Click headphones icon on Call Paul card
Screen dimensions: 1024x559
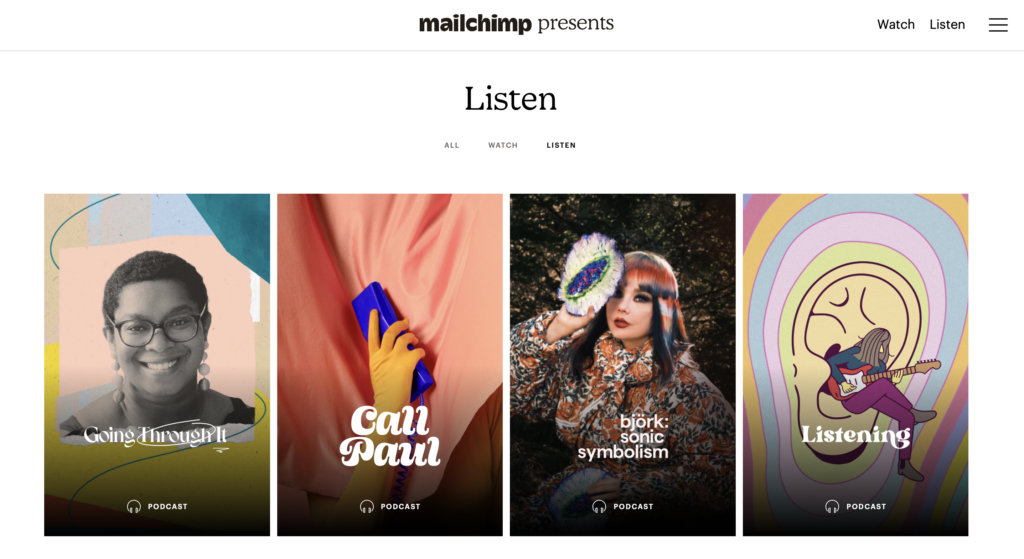click(x=367, y=507)
